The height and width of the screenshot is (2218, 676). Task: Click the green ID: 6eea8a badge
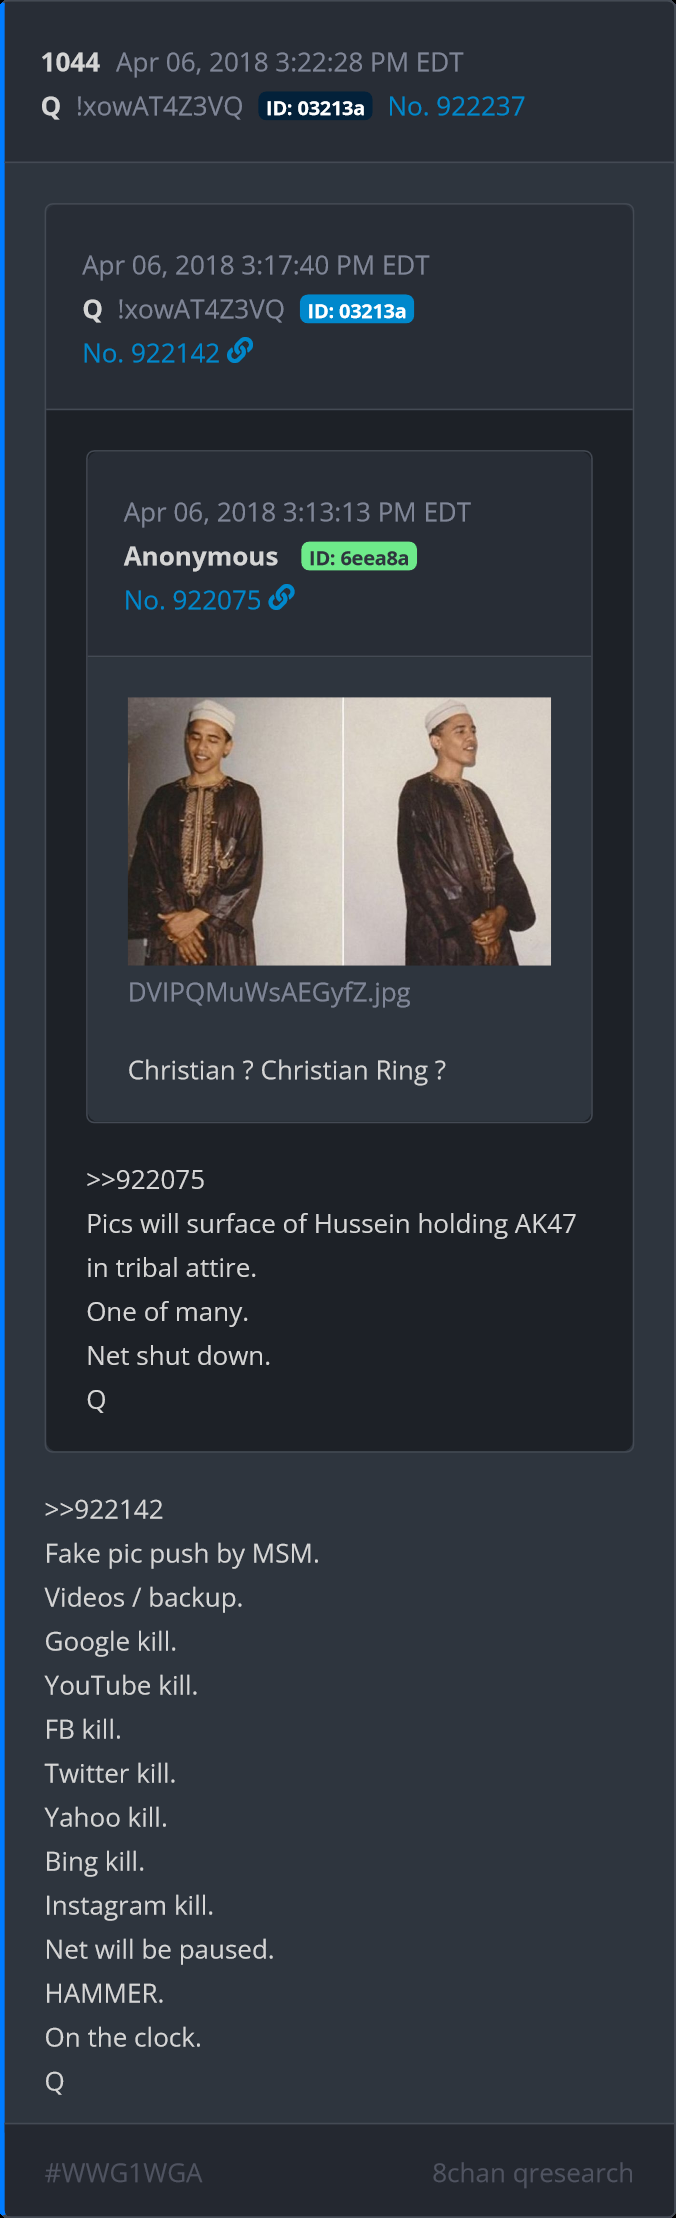coord(359,557)
